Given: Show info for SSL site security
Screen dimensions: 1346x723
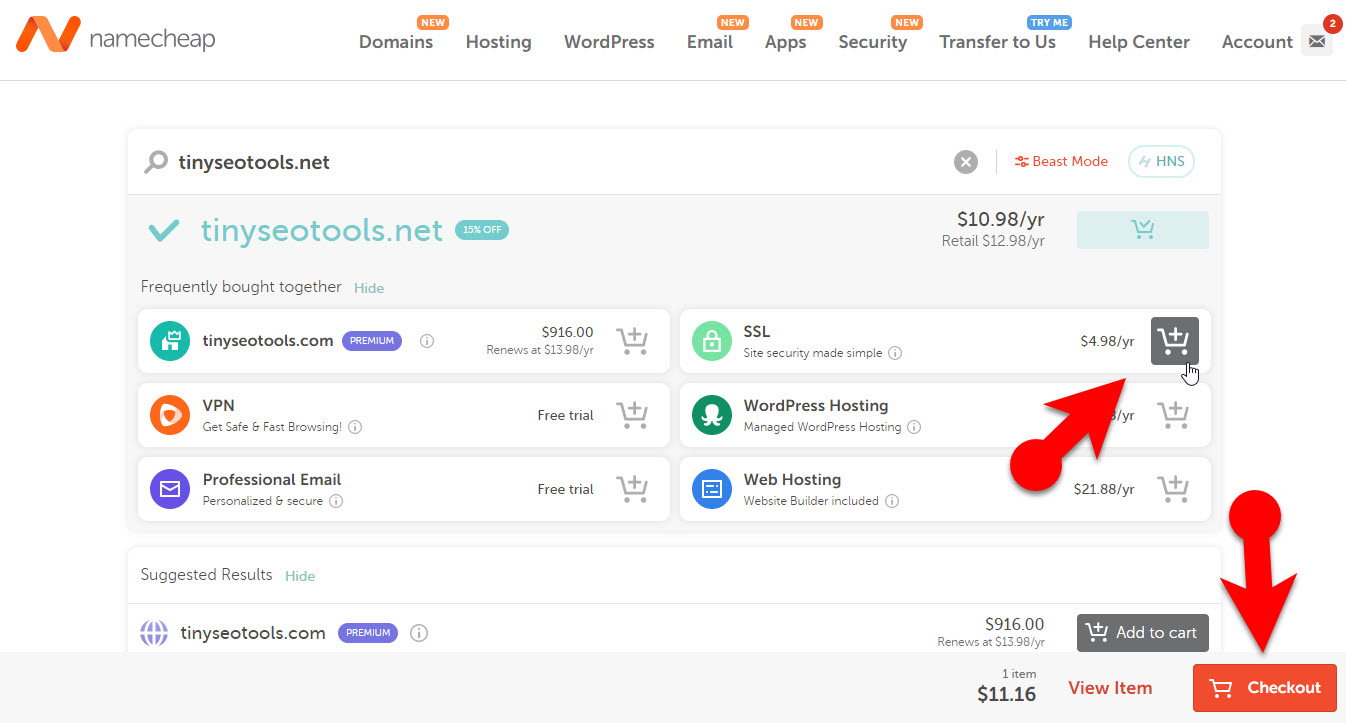Looking at the screenshot, I should click(895, 353).
